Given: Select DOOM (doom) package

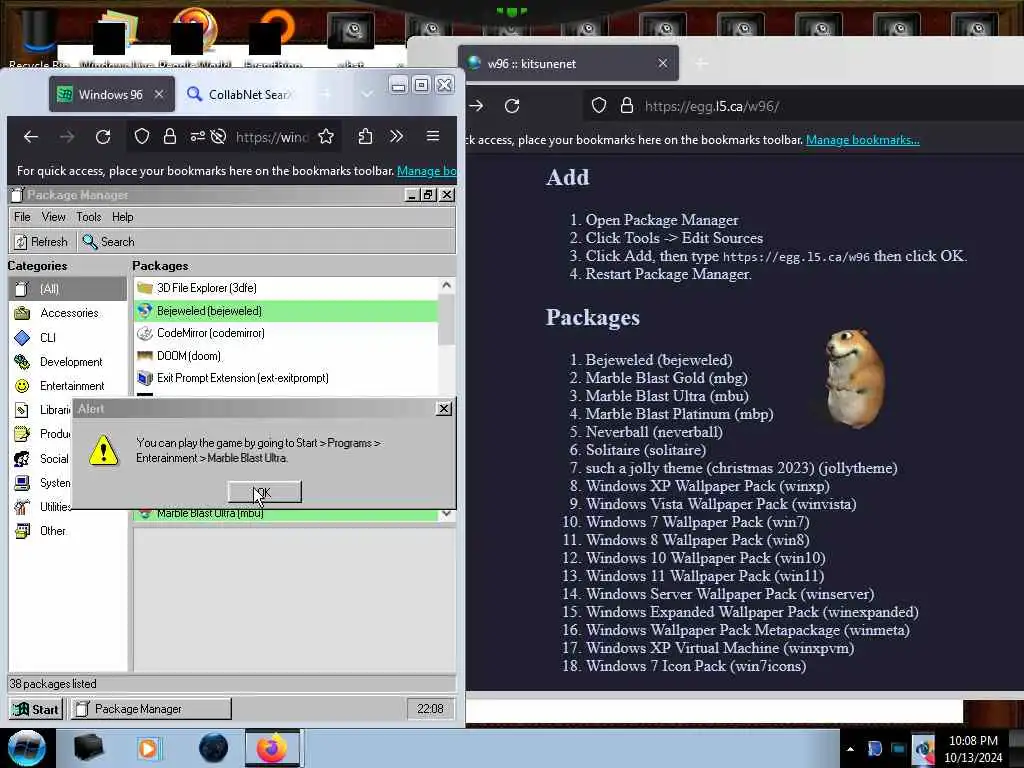Looking at the screenshot, I should (285, 356).
